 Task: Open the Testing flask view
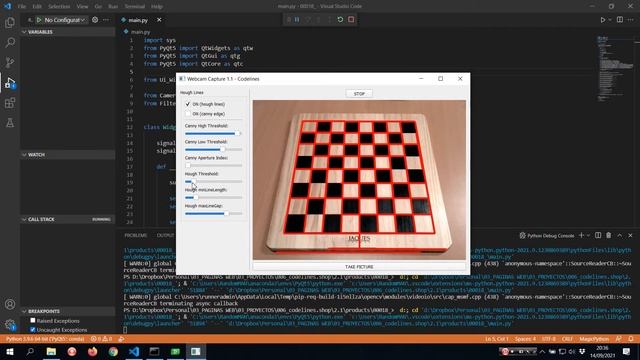10,123
